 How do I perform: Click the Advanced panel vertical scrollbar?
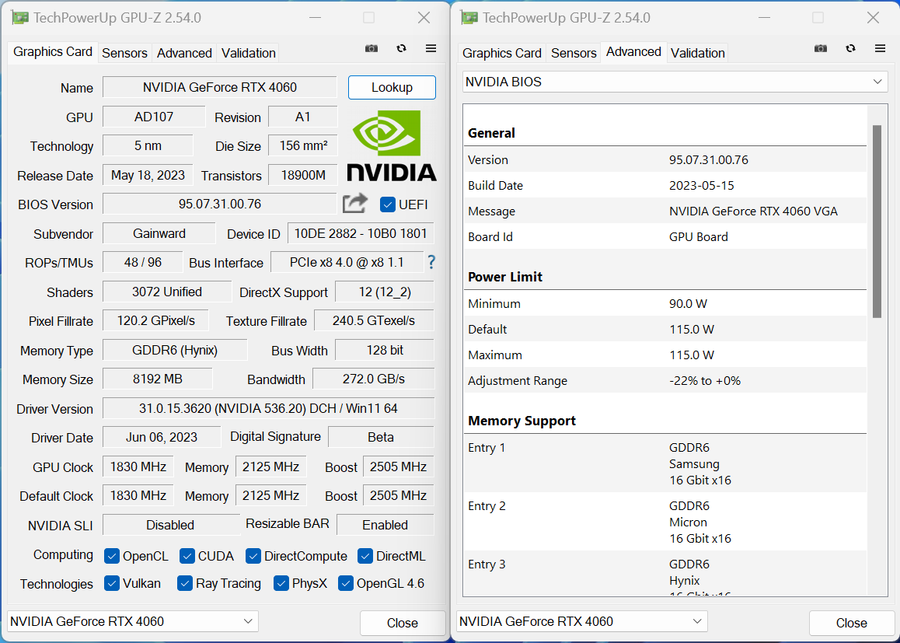877,221
